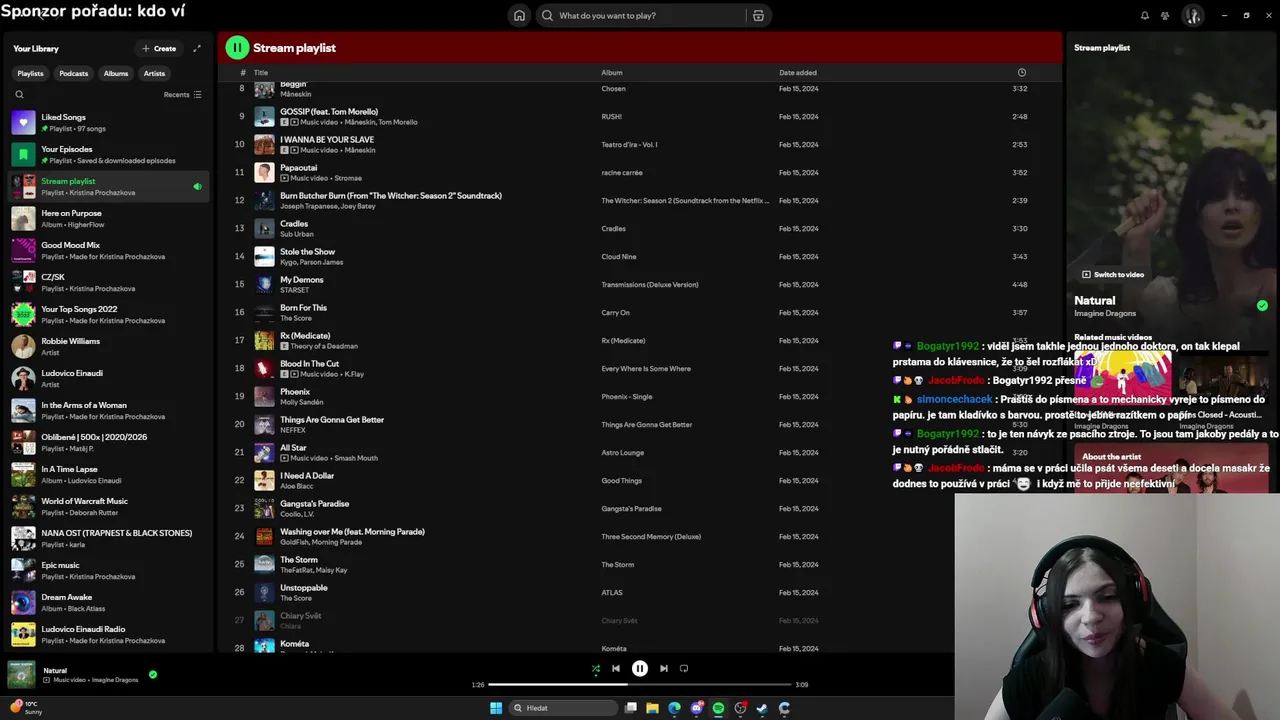Open Liked Songs in the library
The height and width of the screenshot is (720, 1280).
click(x=108, y=122)
